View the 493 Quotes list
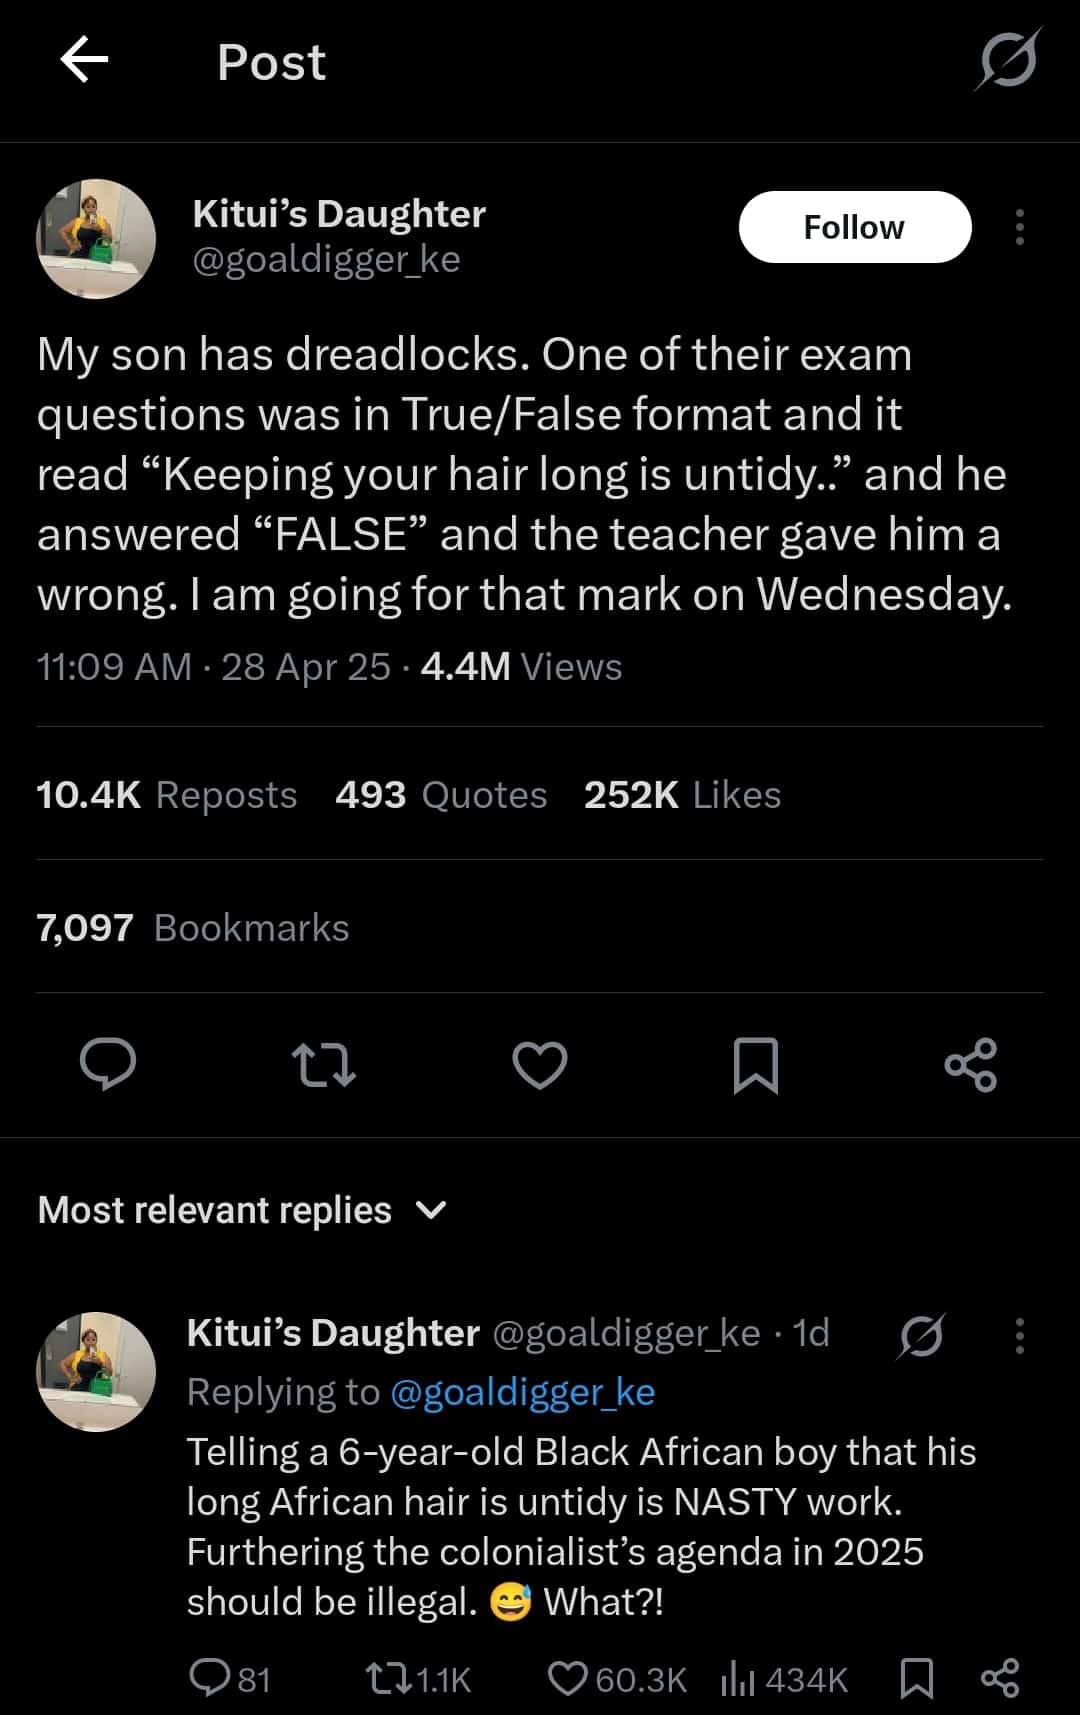Screen dimensions: 1080x1715 [x=441, y=795]
